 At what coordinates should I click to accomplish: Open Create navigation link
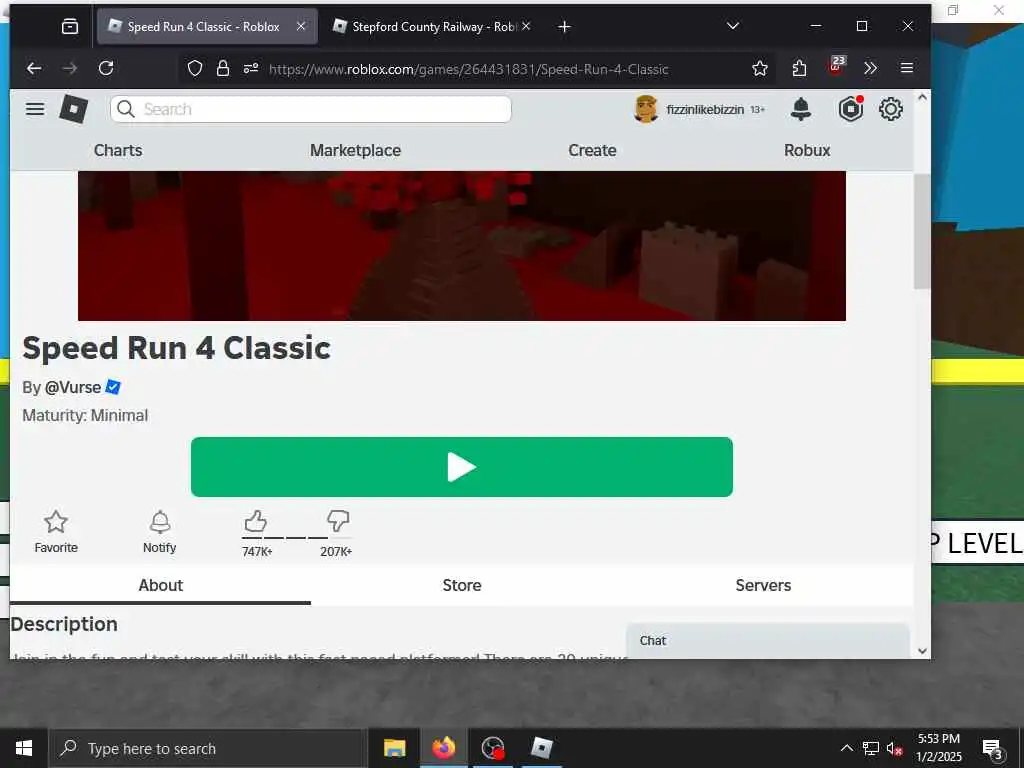[x=592, y=150]
